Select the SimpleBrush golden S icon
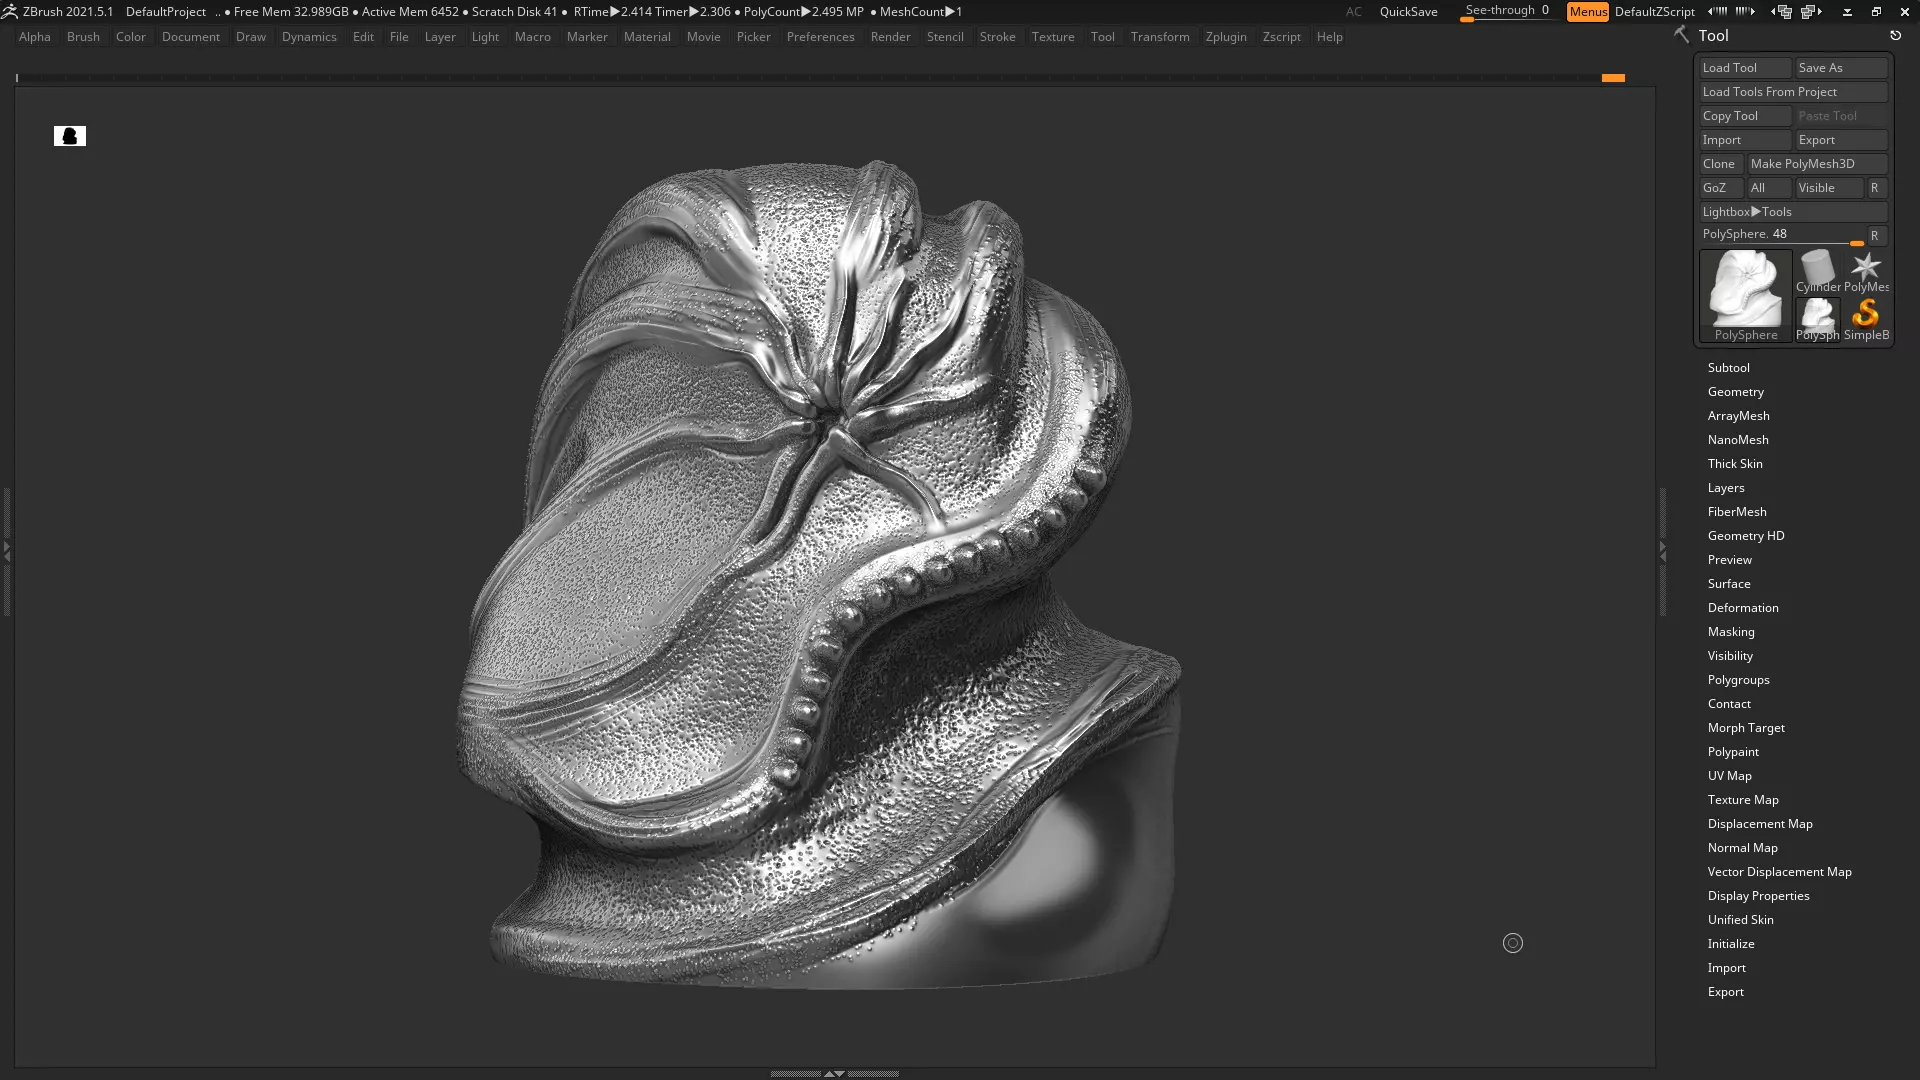This screenshot has height=1080, width=1920. 1866,319
